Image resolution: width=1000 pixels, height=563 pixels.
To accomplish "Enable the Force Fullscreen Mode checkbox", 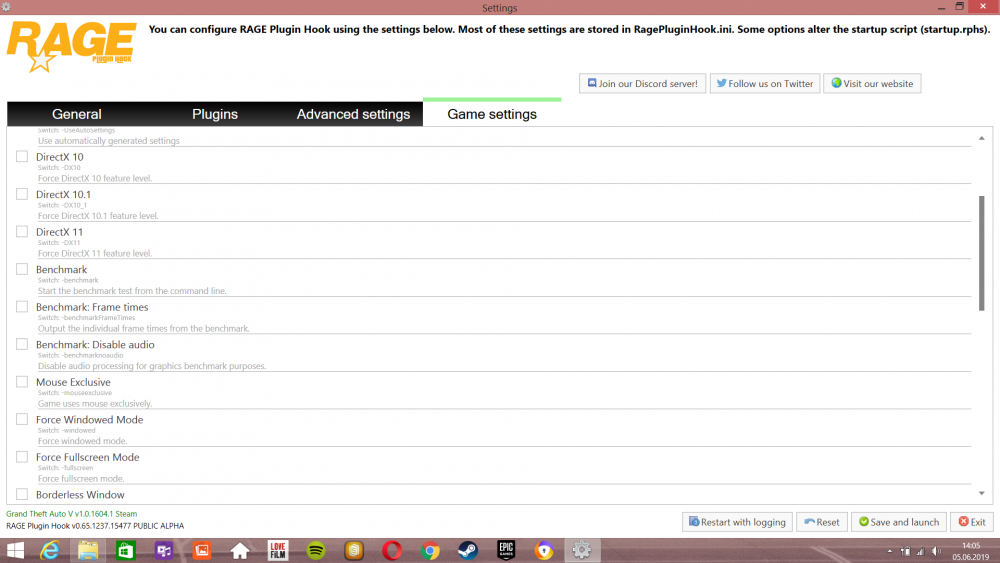I will coord(22,457).
